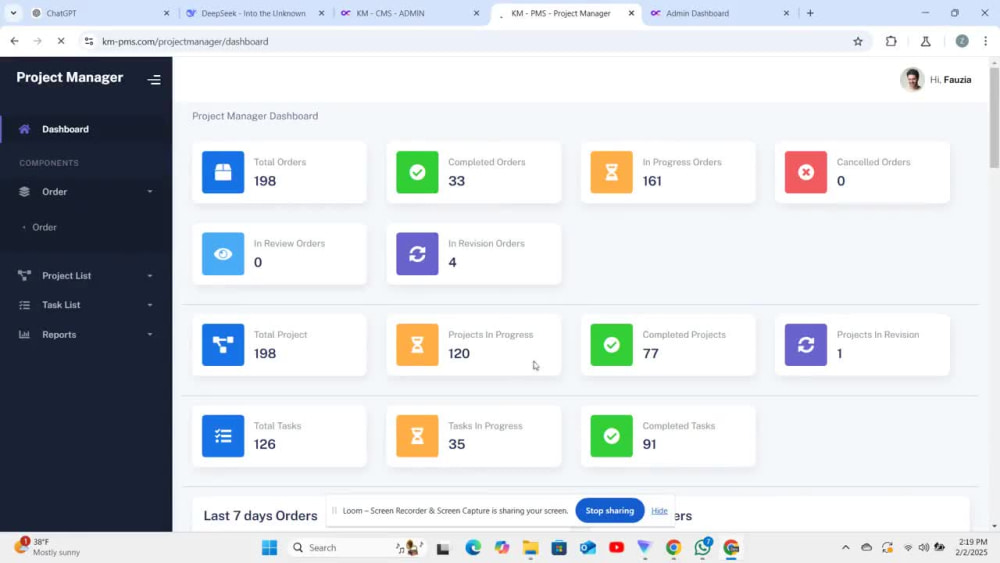Bookmark this page with the star icon

pyautogui.click(x=858, y=41)
